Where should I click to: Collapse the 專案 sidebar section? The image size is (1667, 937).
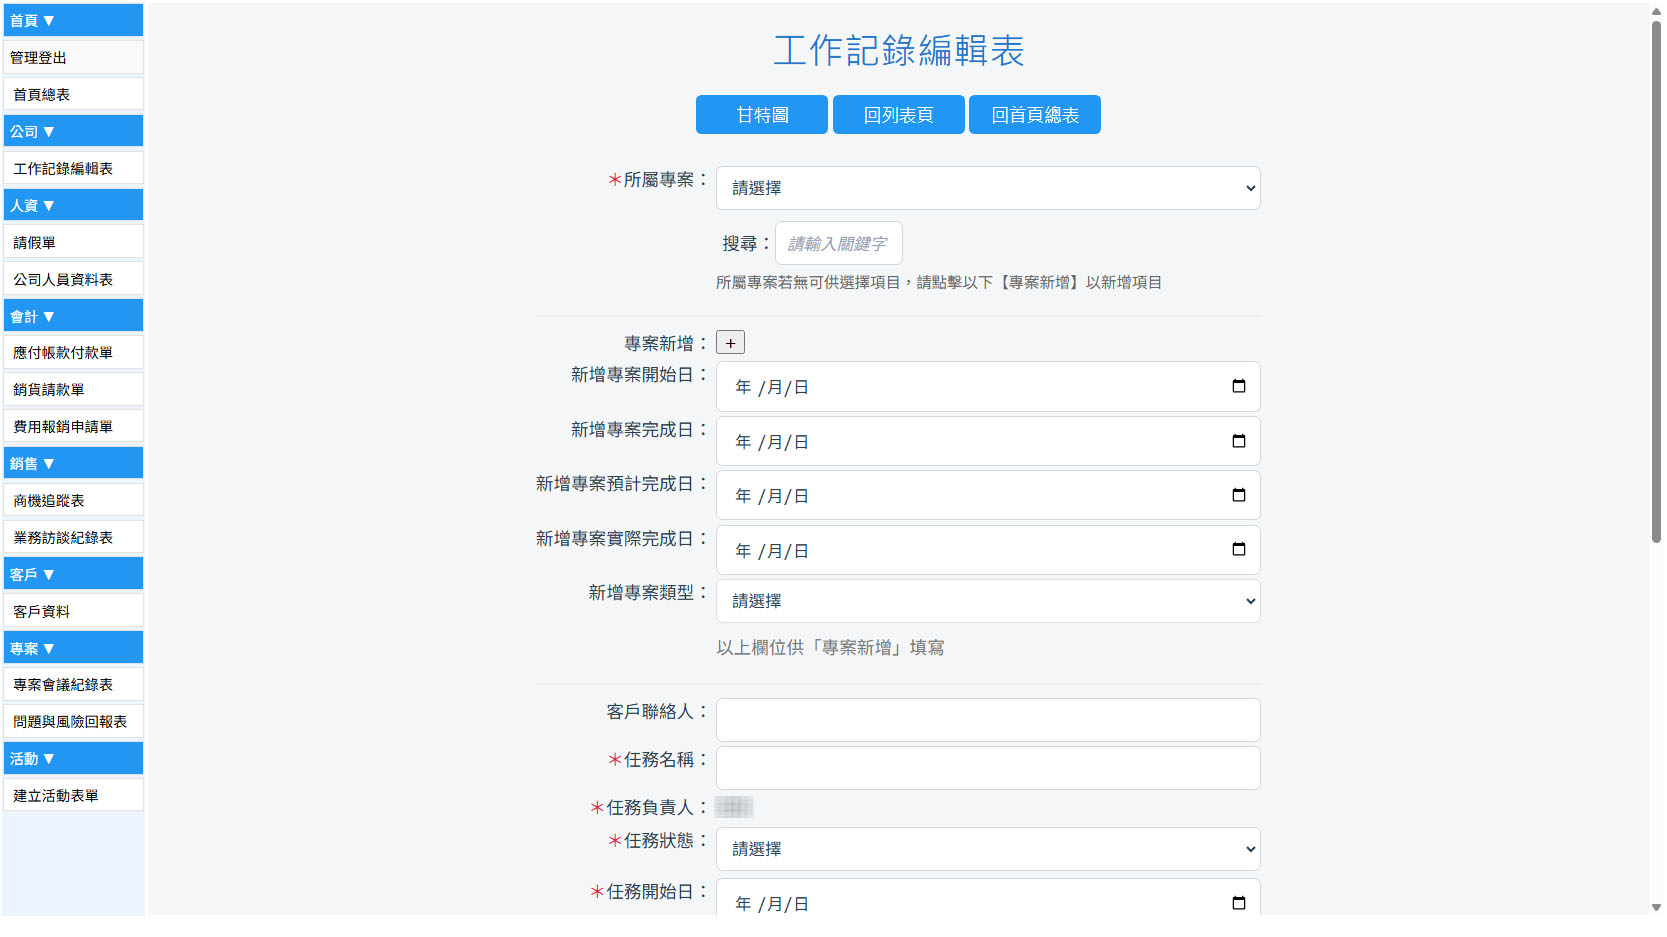[x=73, y=648]
